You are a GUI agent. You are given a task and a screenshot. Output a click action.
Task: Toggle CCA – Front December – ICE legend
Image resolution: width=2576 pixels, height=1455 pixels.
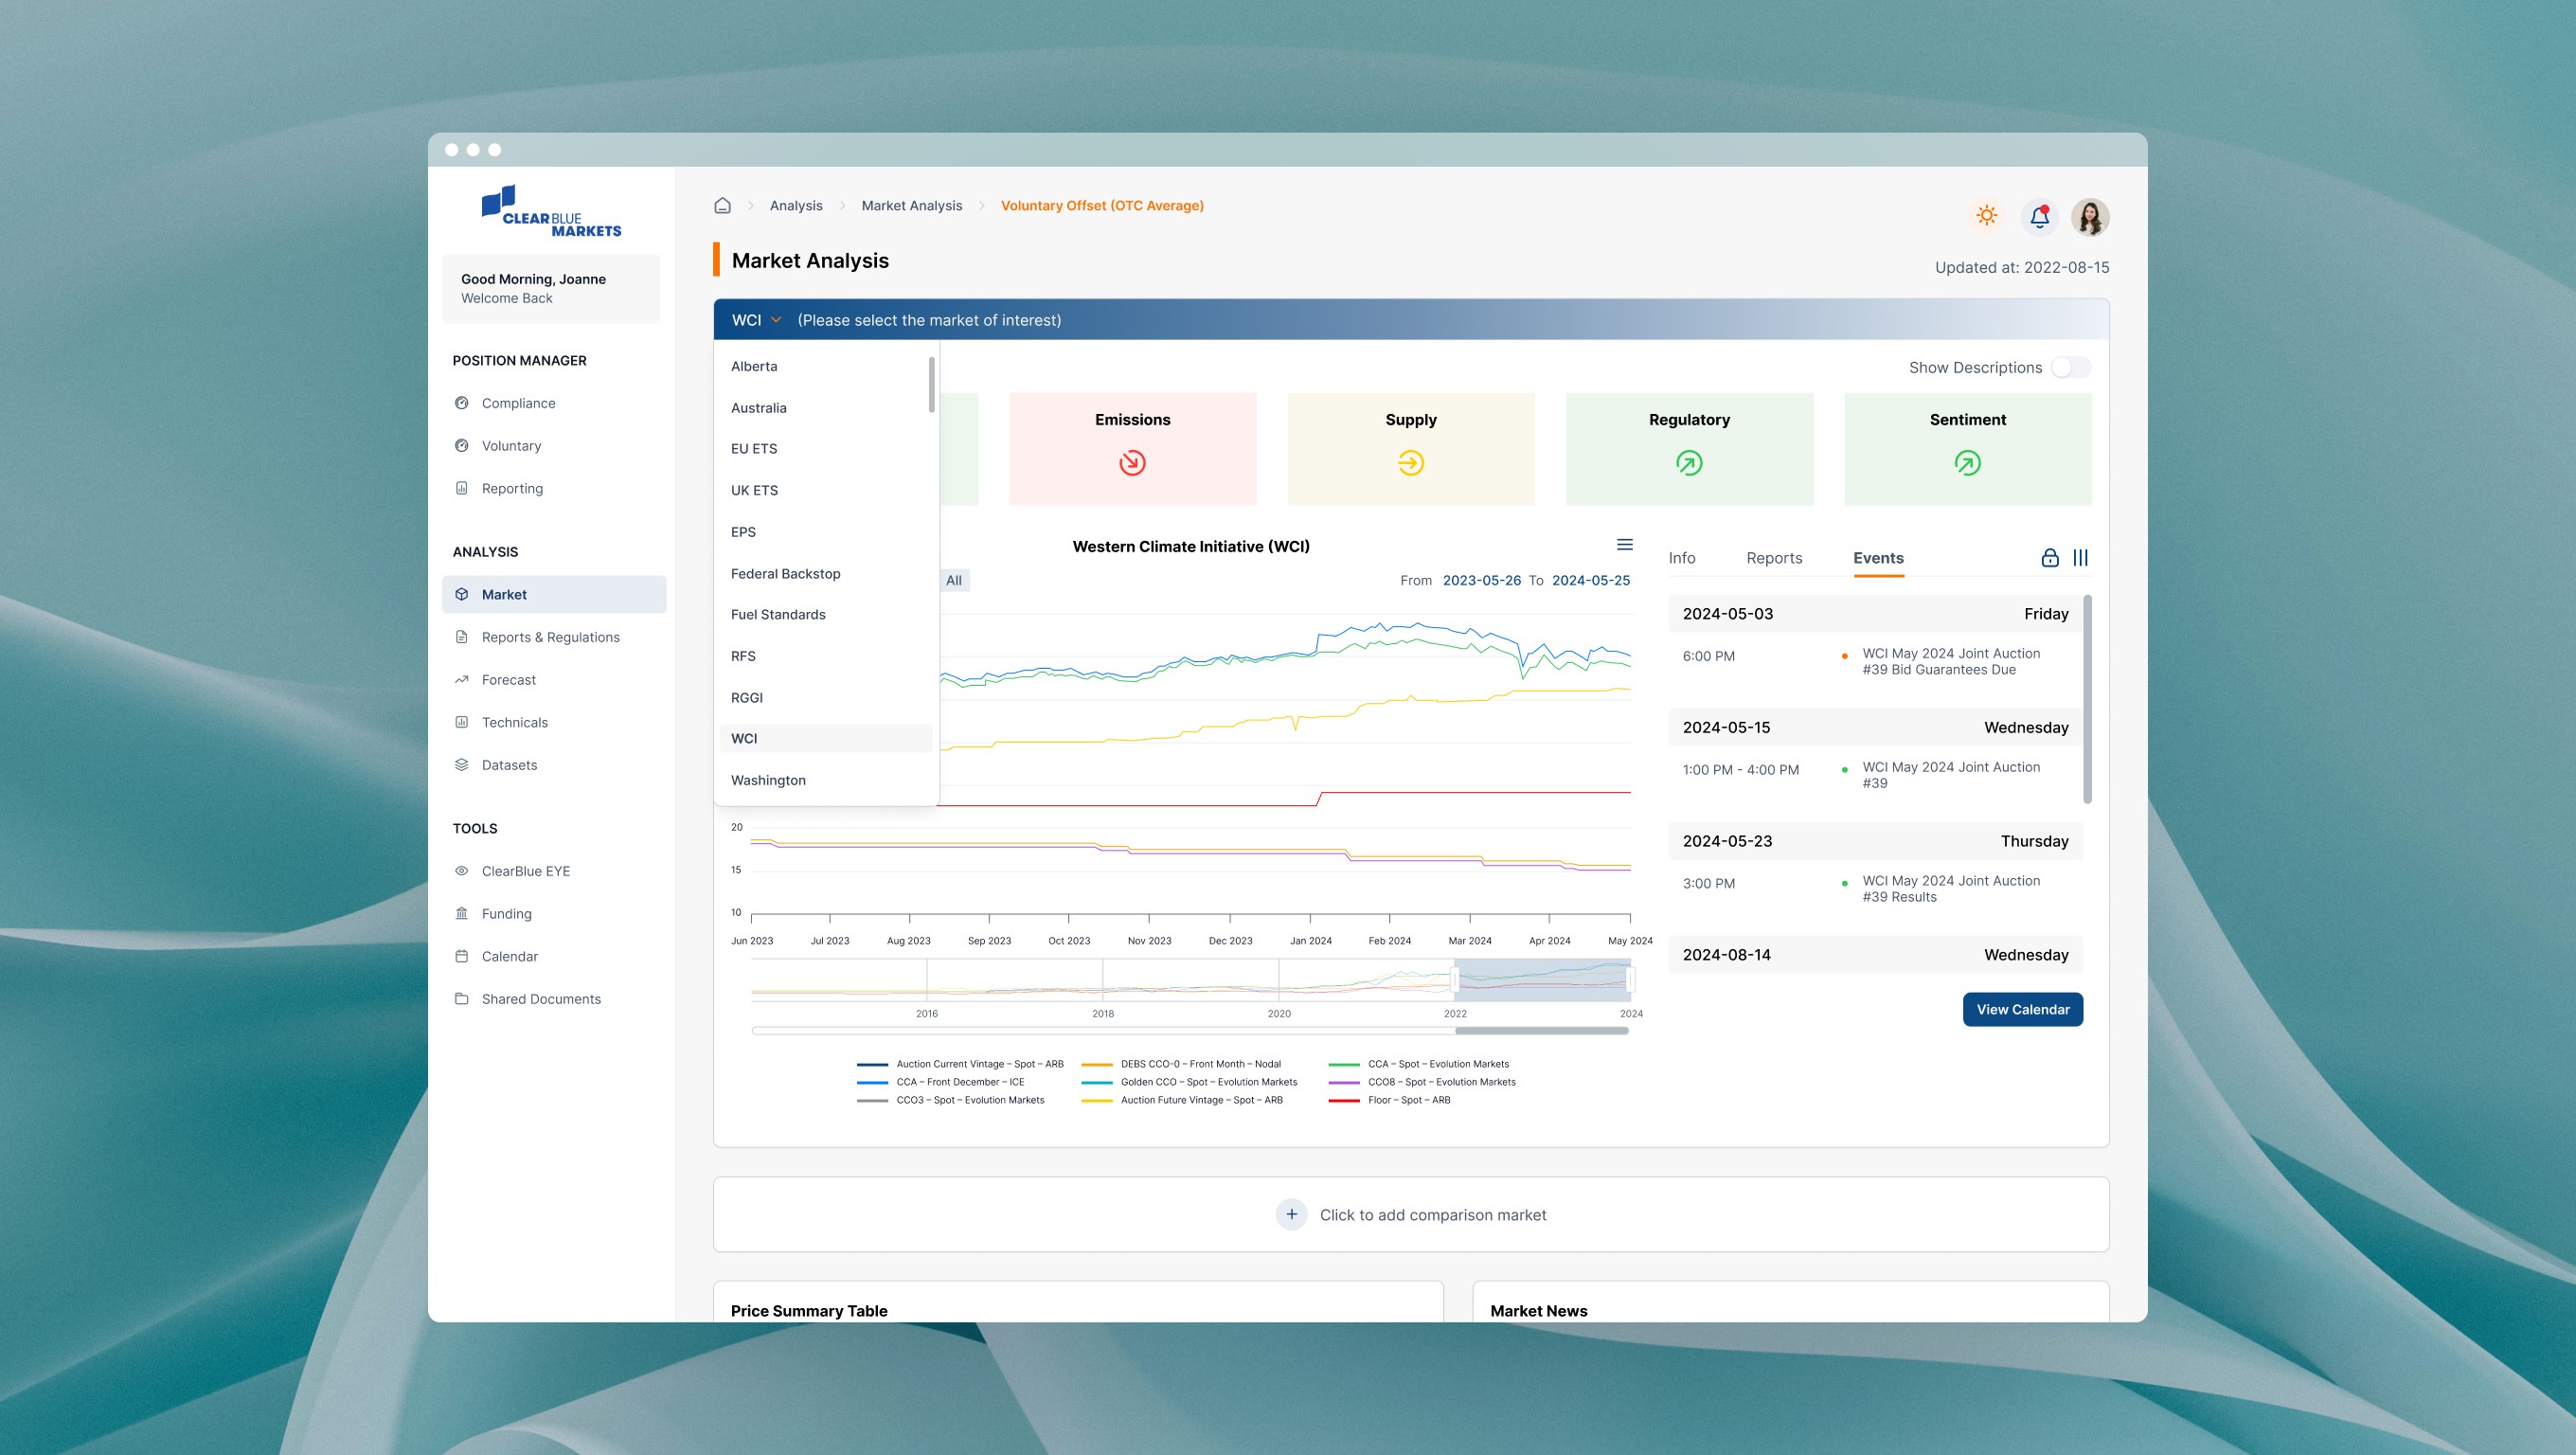click(959, 1082)
